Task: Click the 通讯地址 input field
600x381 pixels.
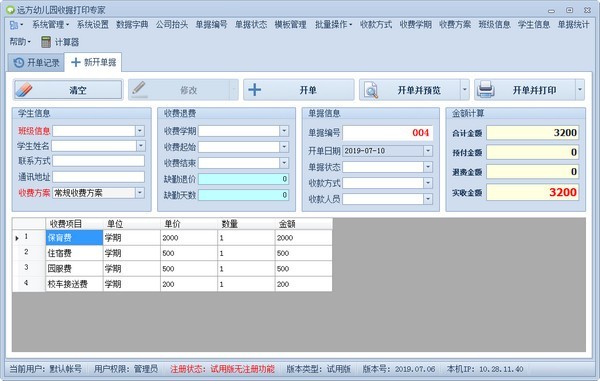Action: 98,177
